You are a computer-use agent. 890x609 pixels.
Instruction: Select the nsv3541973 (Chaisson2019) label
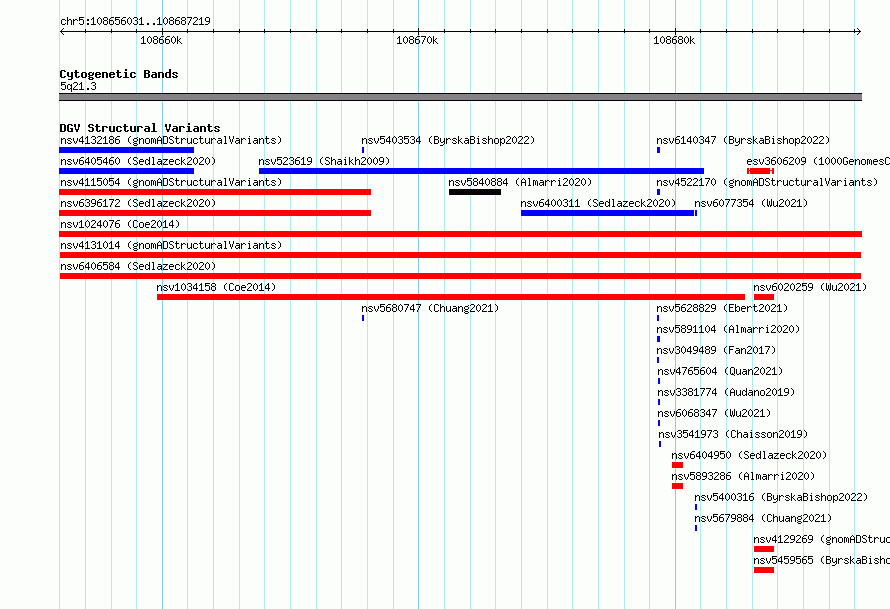click(733, 434)
